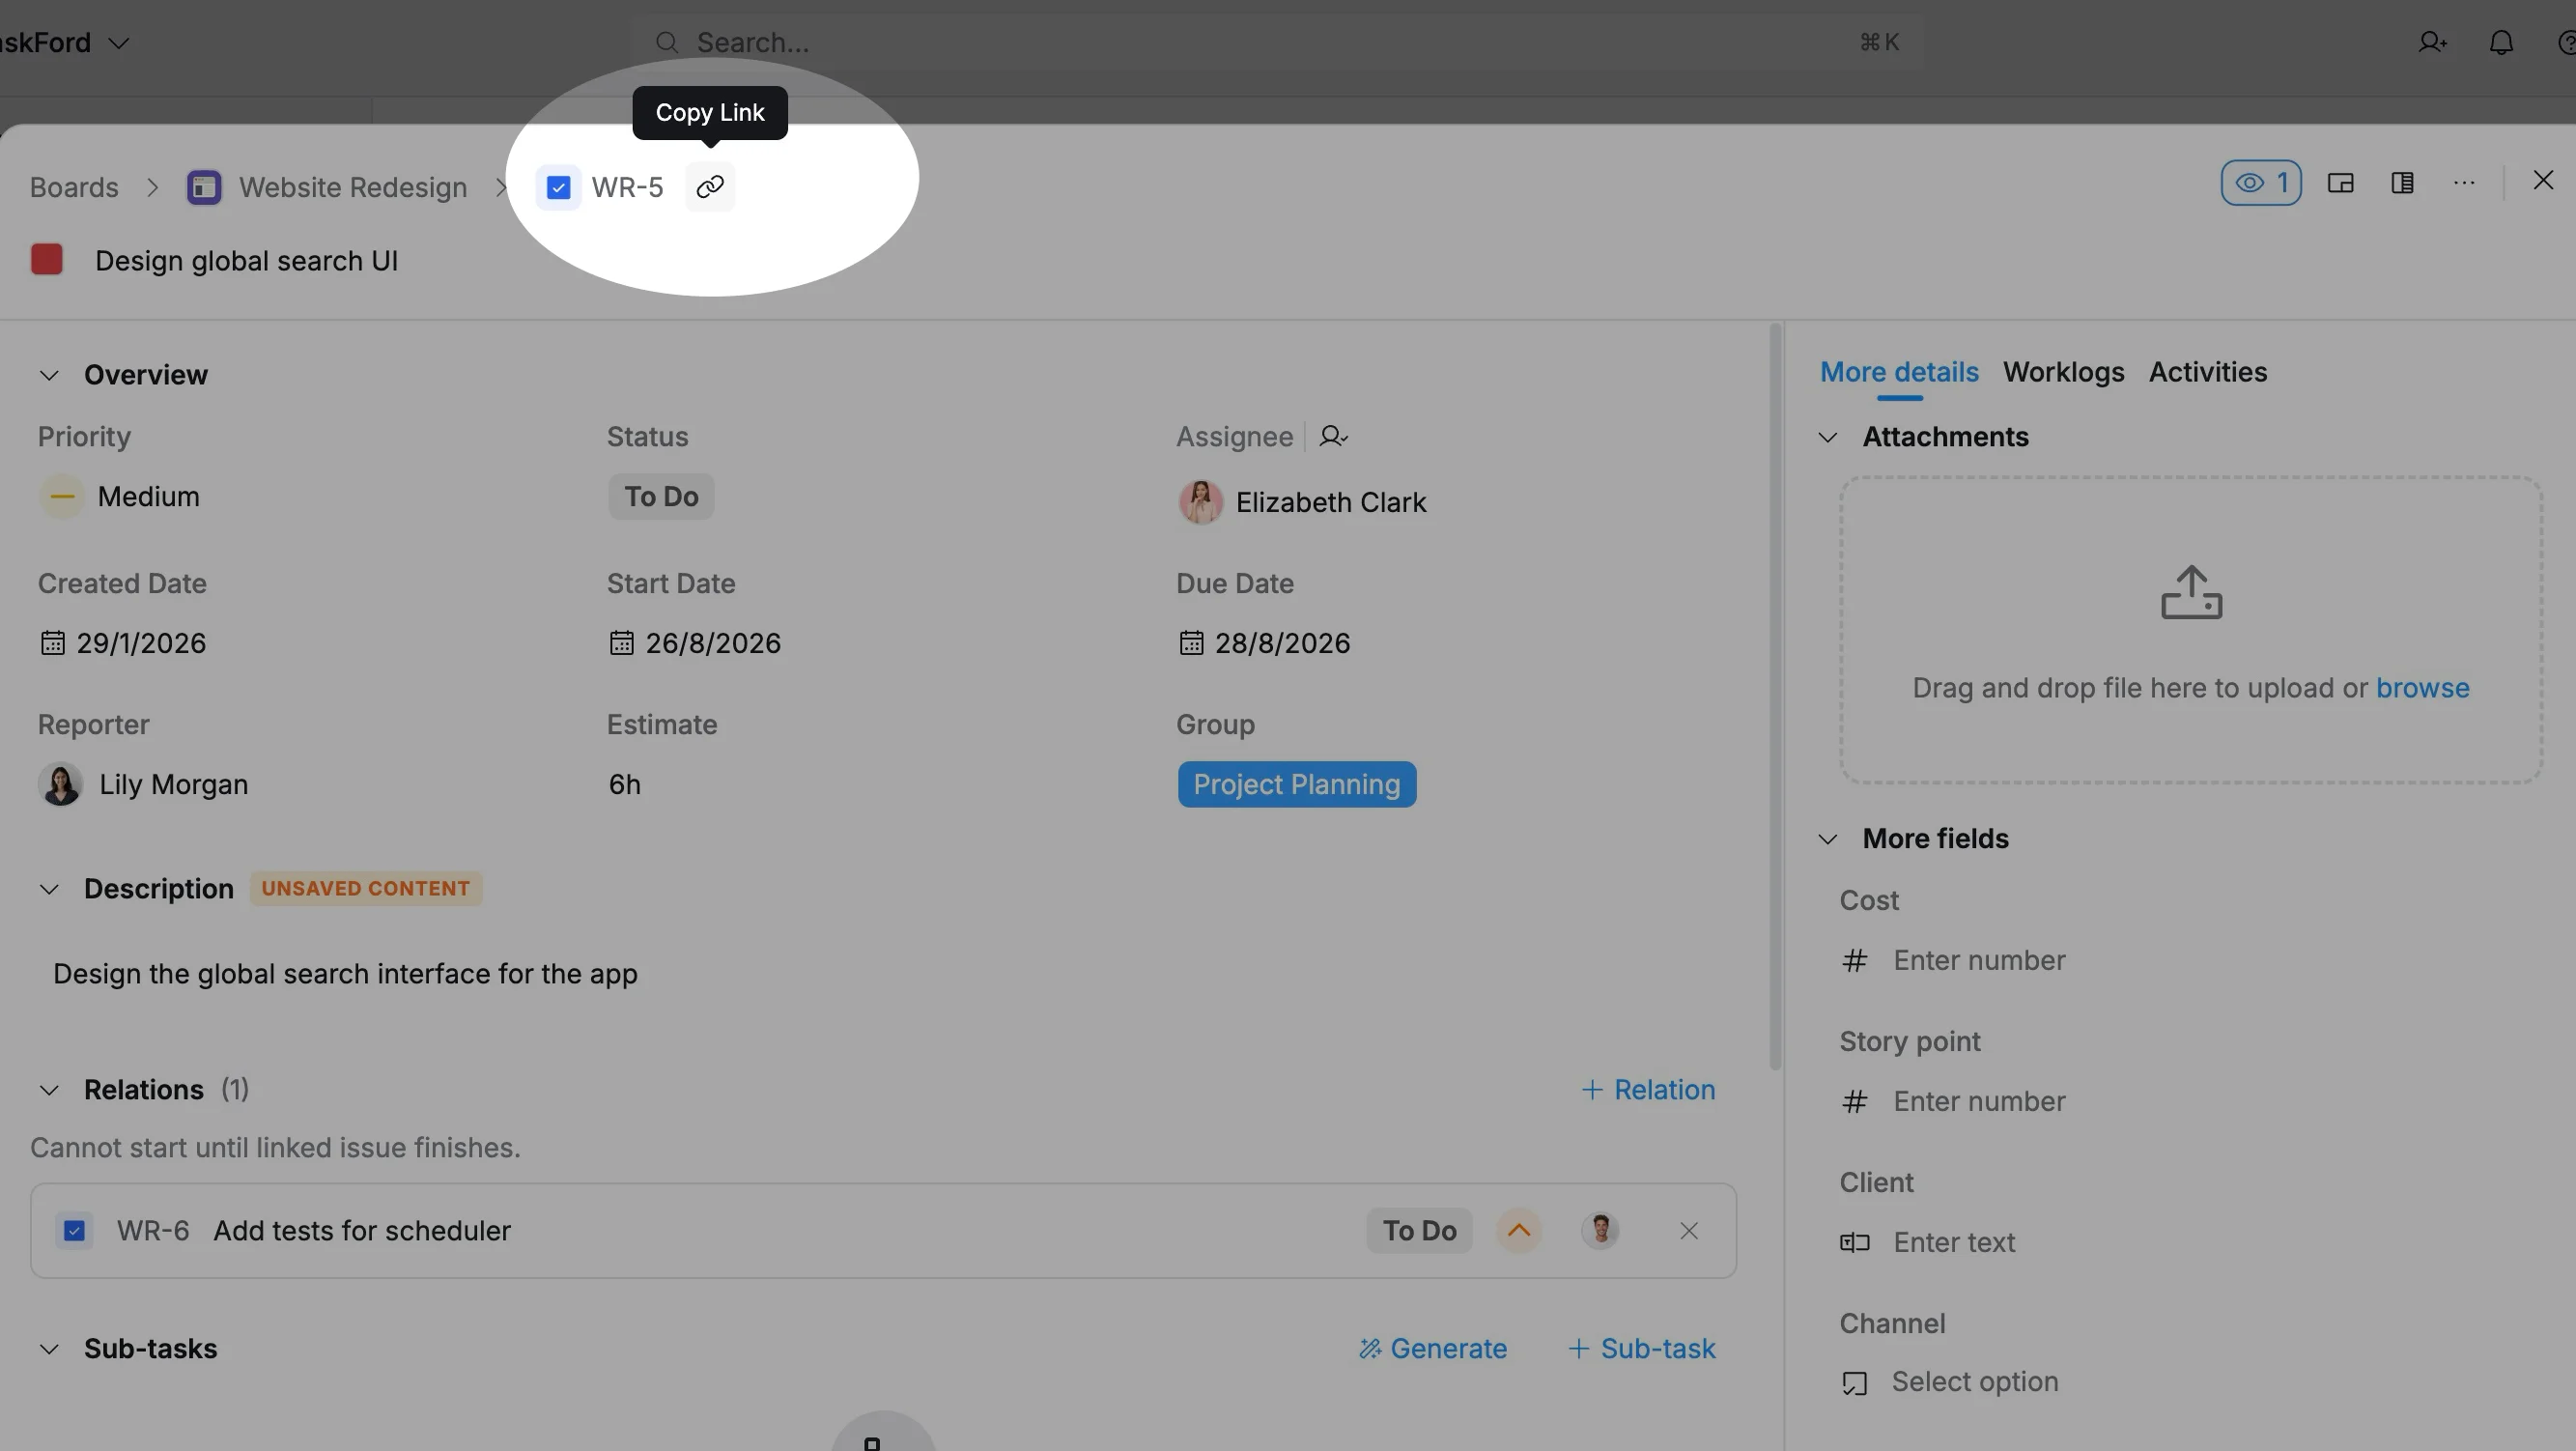Image resolution: width=2576 pixels, height=1451 pixels.
Task: Add a new Sub-task
Action: point(1641,1348)
